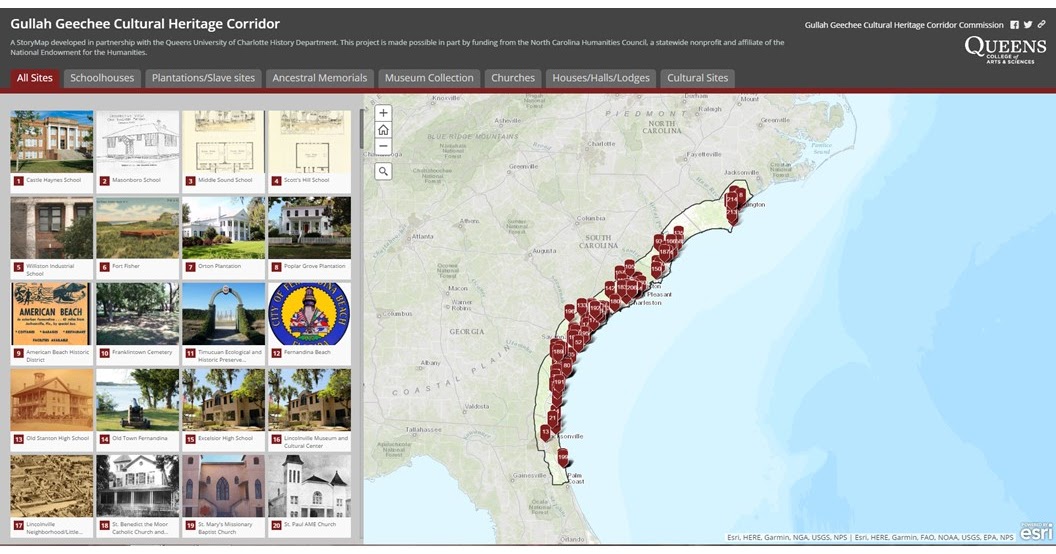The width and height of the screenshot is (1056, 554).
Task: Select map marker 80 on Georgia coast
Action: pyautogui.click(x=567, y=366)
